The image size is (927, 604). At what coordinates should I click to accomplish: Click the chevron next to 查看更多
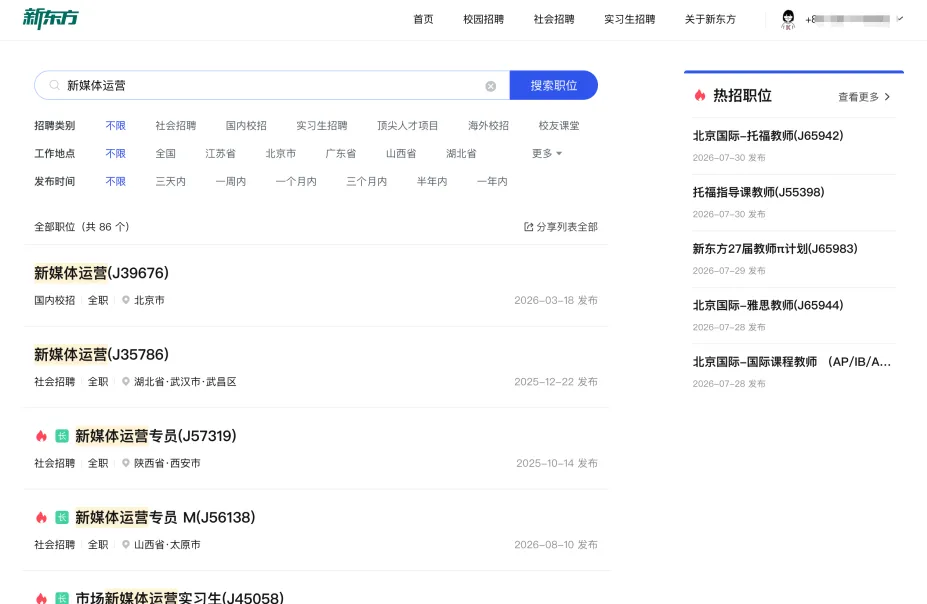point(887,97)
